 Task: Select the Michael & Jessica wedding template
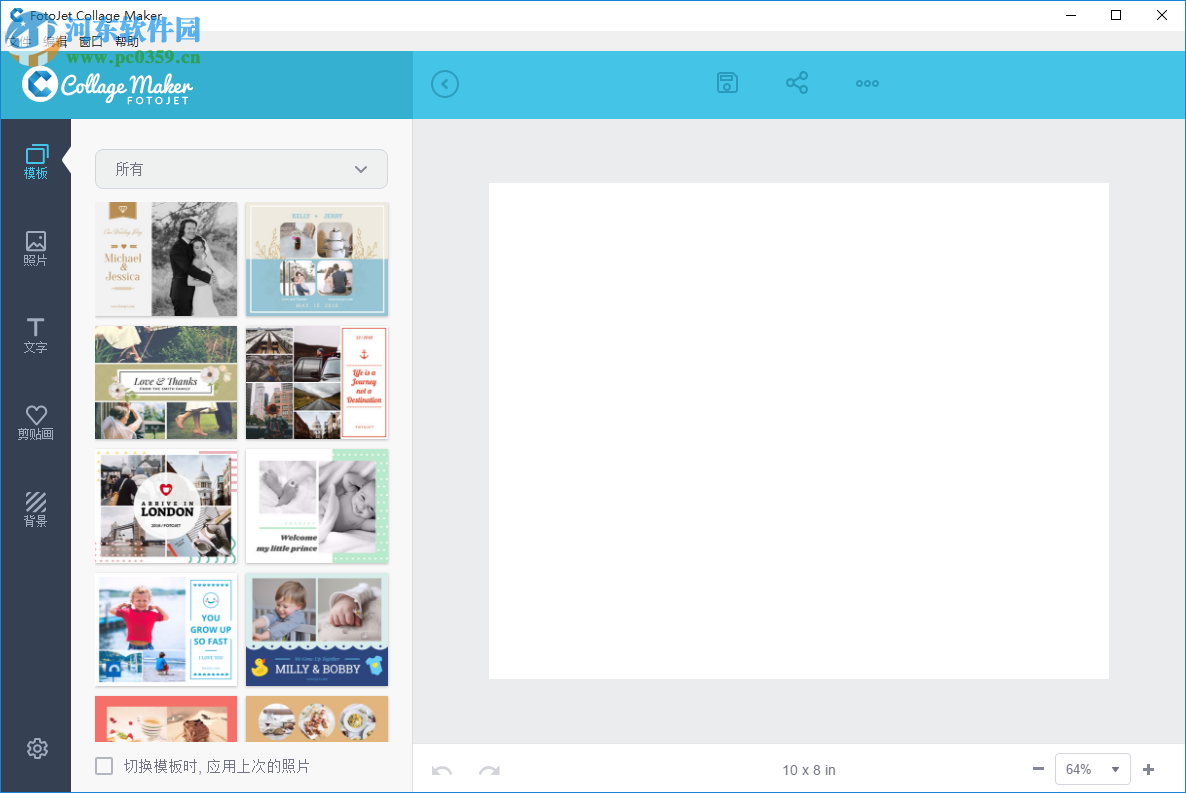click(165, 258)
